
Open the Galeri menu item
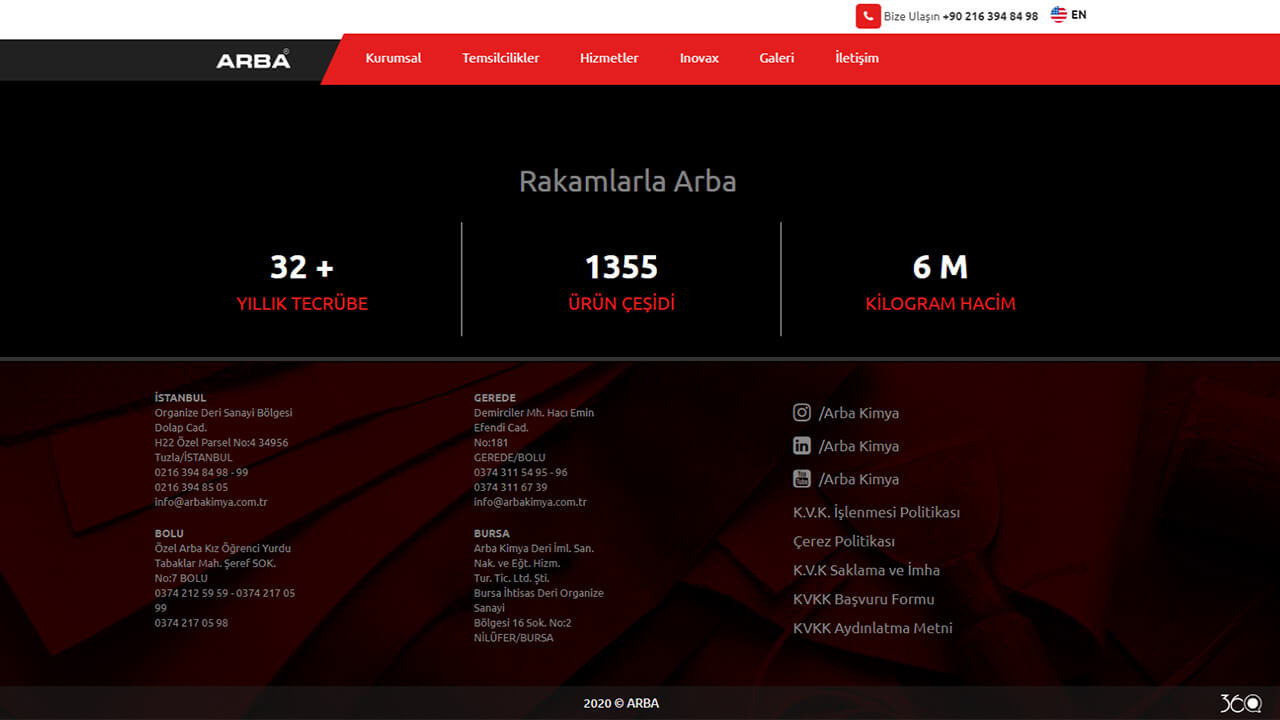tap(776, 58)
